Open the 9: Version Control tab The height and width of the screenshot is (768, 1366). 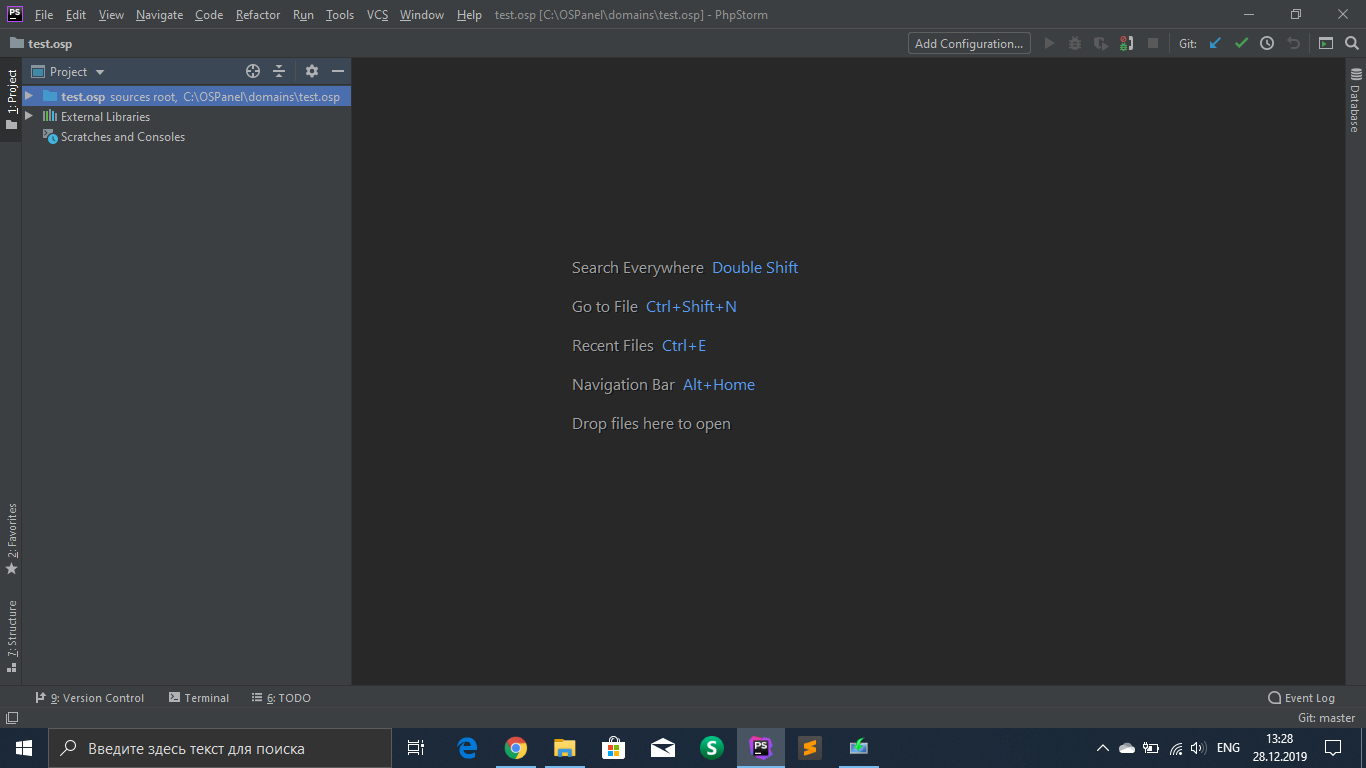click(90, 698)
